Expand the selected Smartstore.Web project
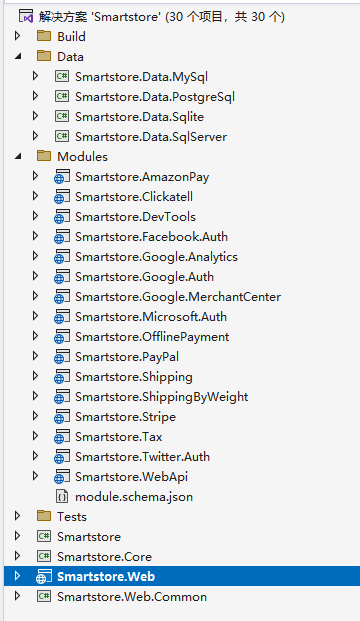The height and width of the screenshot is (621, 360). [17, 576]
